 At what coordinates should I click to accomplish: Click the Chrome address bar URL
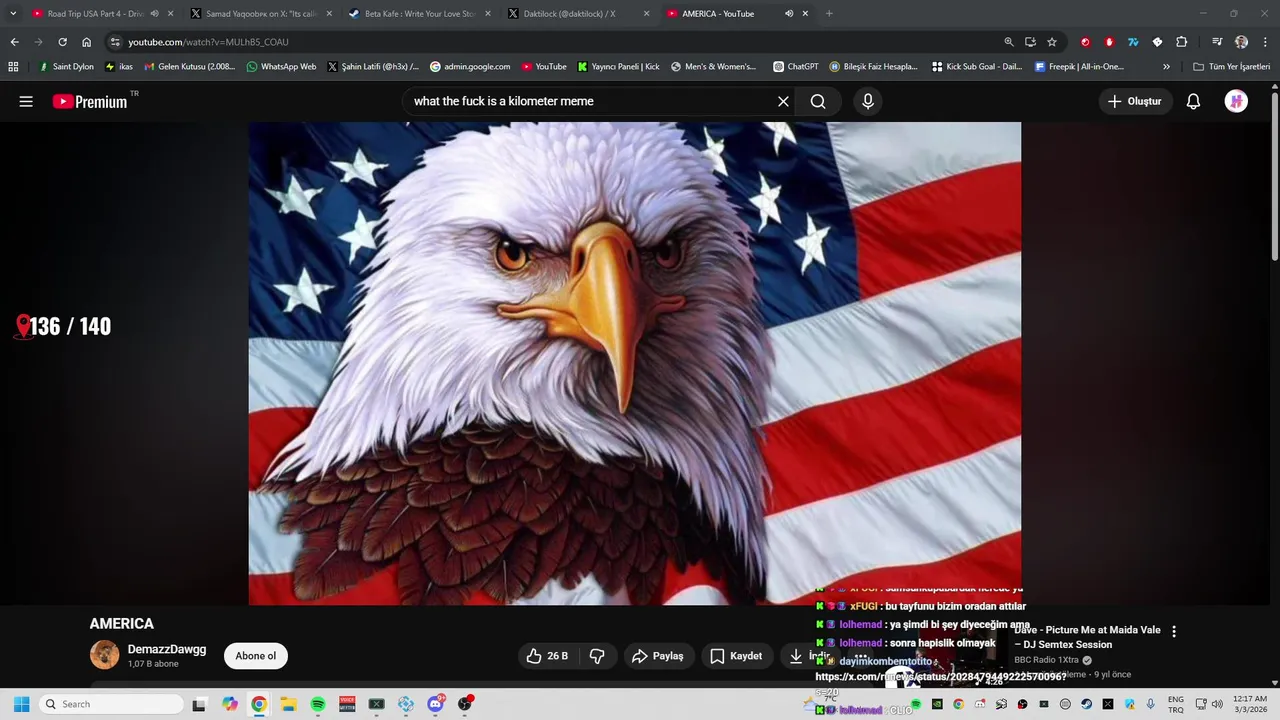pyautogui.click(x=208, y=42)
